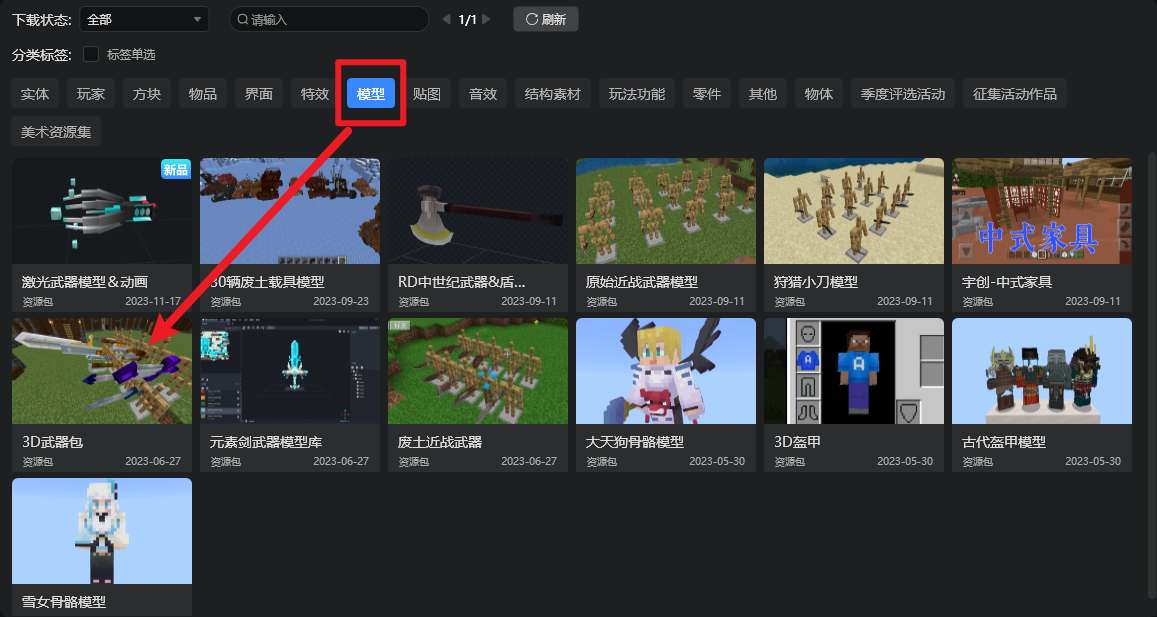Open the 狩猎小刀模型 thumbnail

tap(854, 211)
